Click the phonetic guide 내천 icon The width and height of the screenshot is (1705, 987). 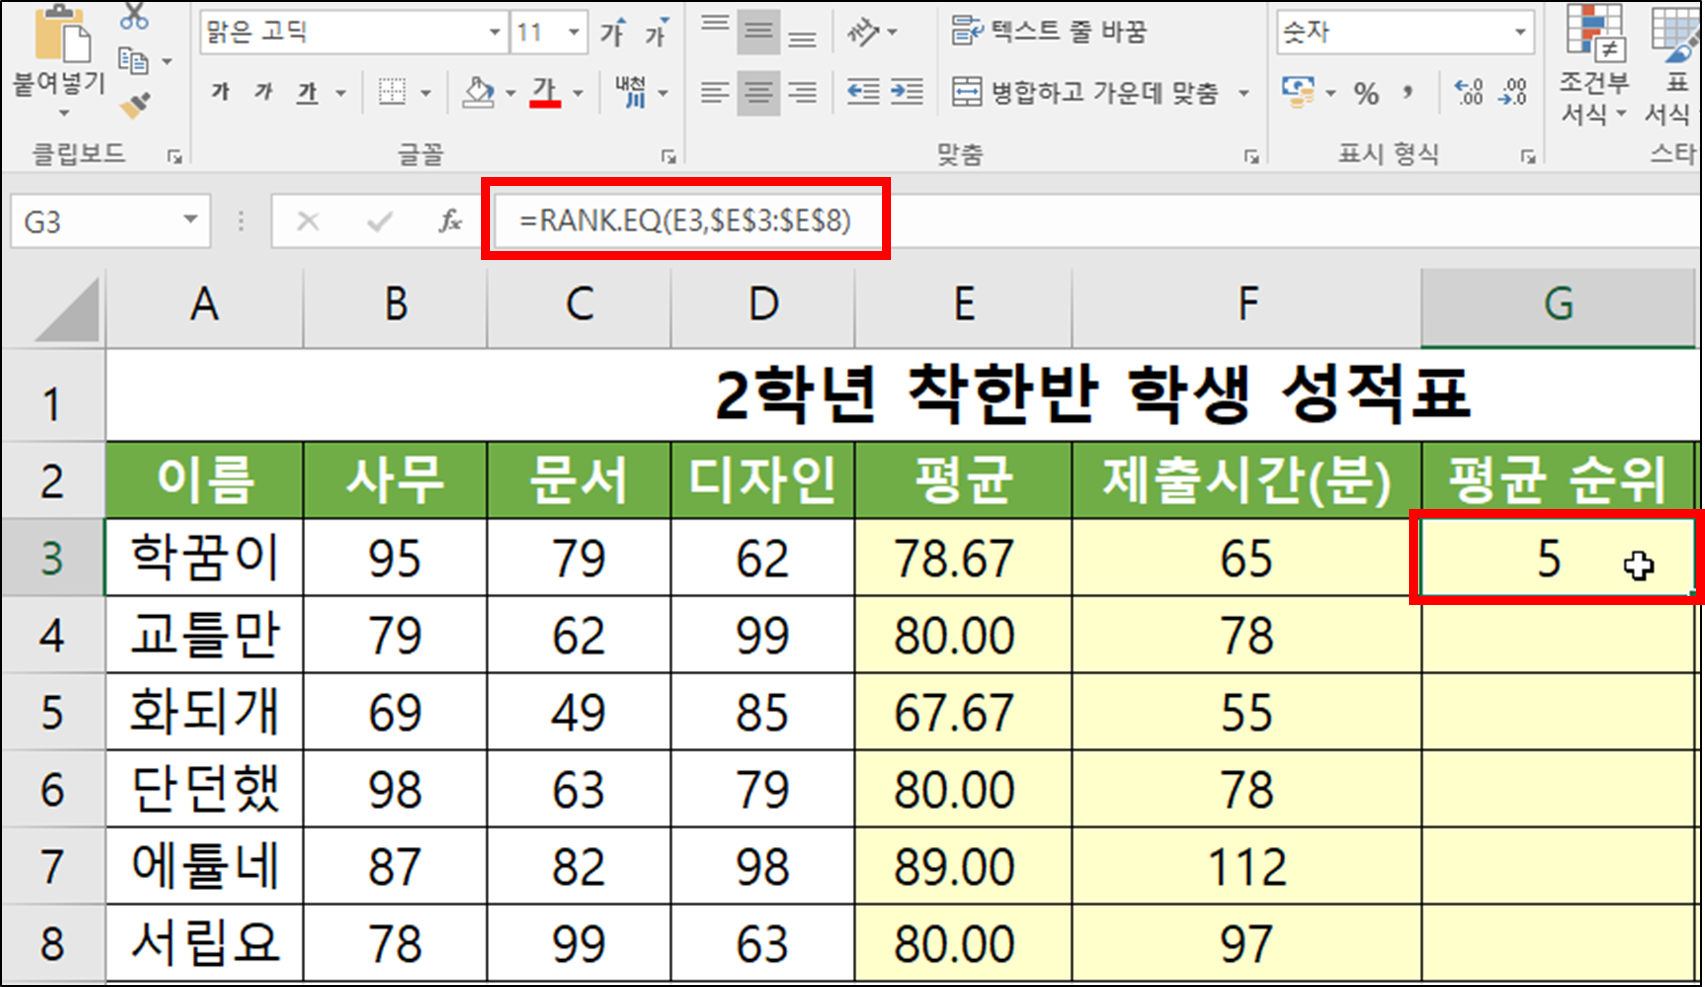pos(631,93)
